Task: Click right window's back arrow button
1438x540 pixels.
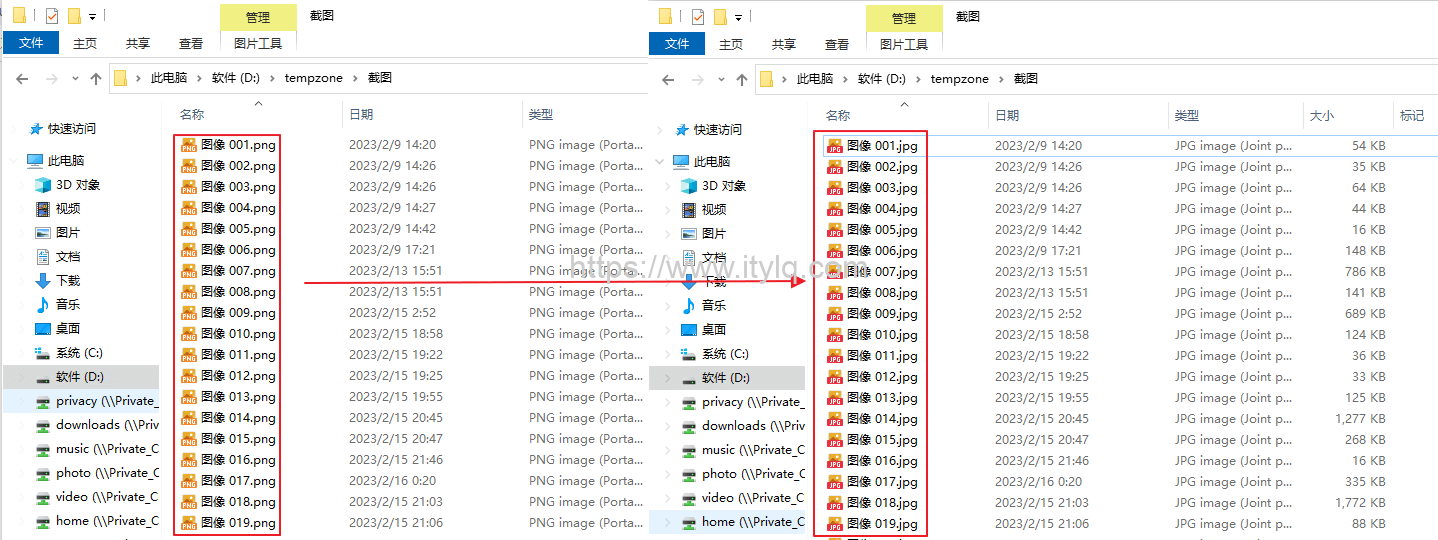Action: coord(668,80)
